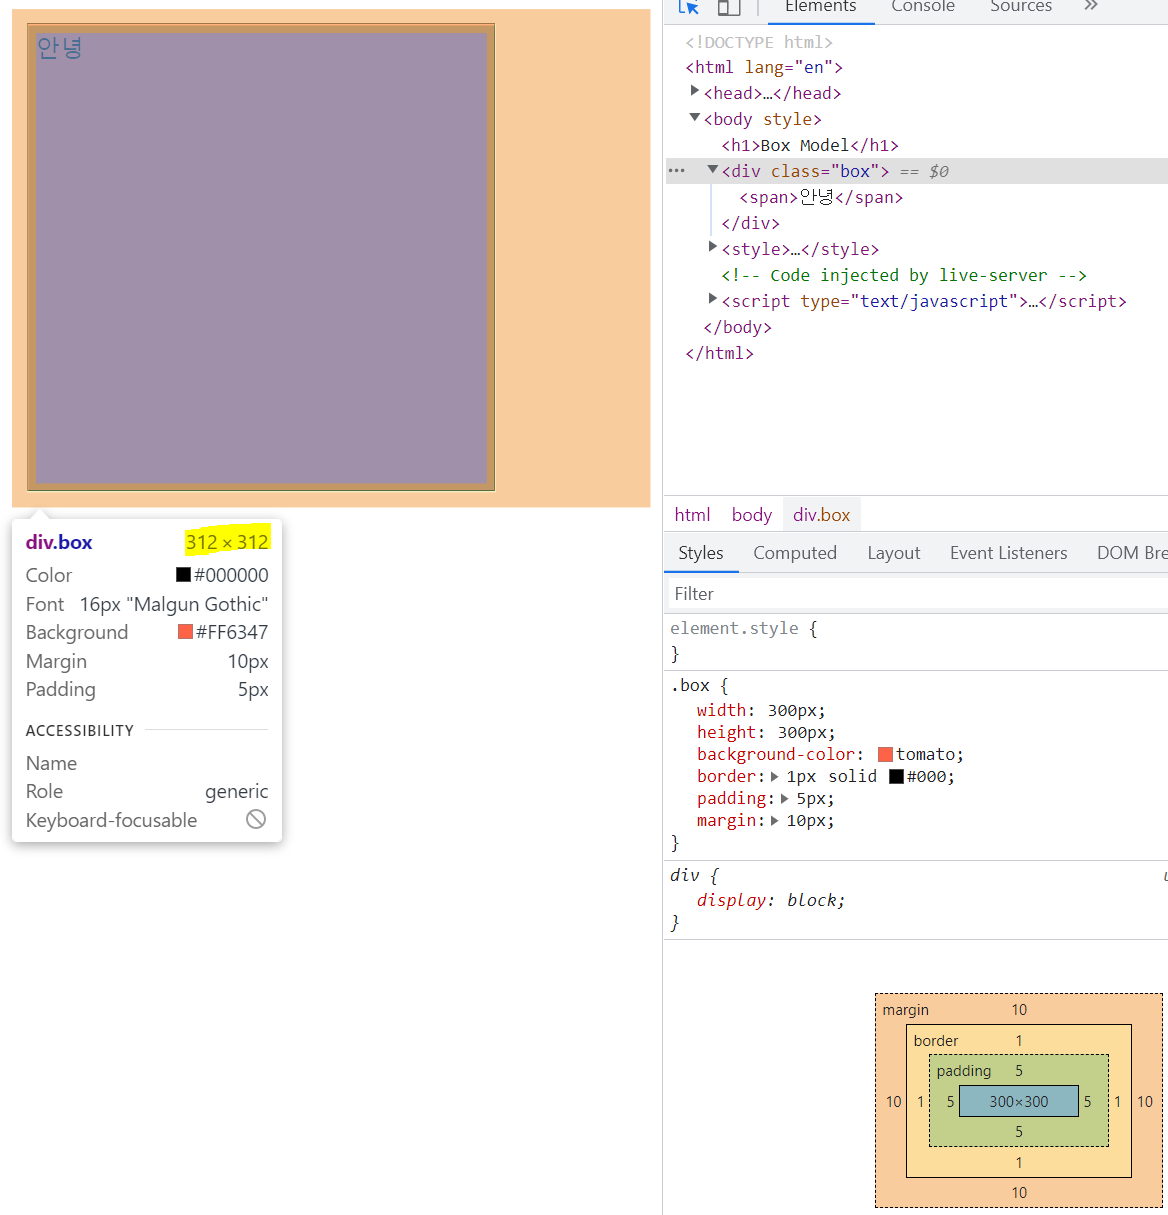Viewport: 1168px width, 1215px height.
Task: Click the .box selector text
Action: point(690,686)
